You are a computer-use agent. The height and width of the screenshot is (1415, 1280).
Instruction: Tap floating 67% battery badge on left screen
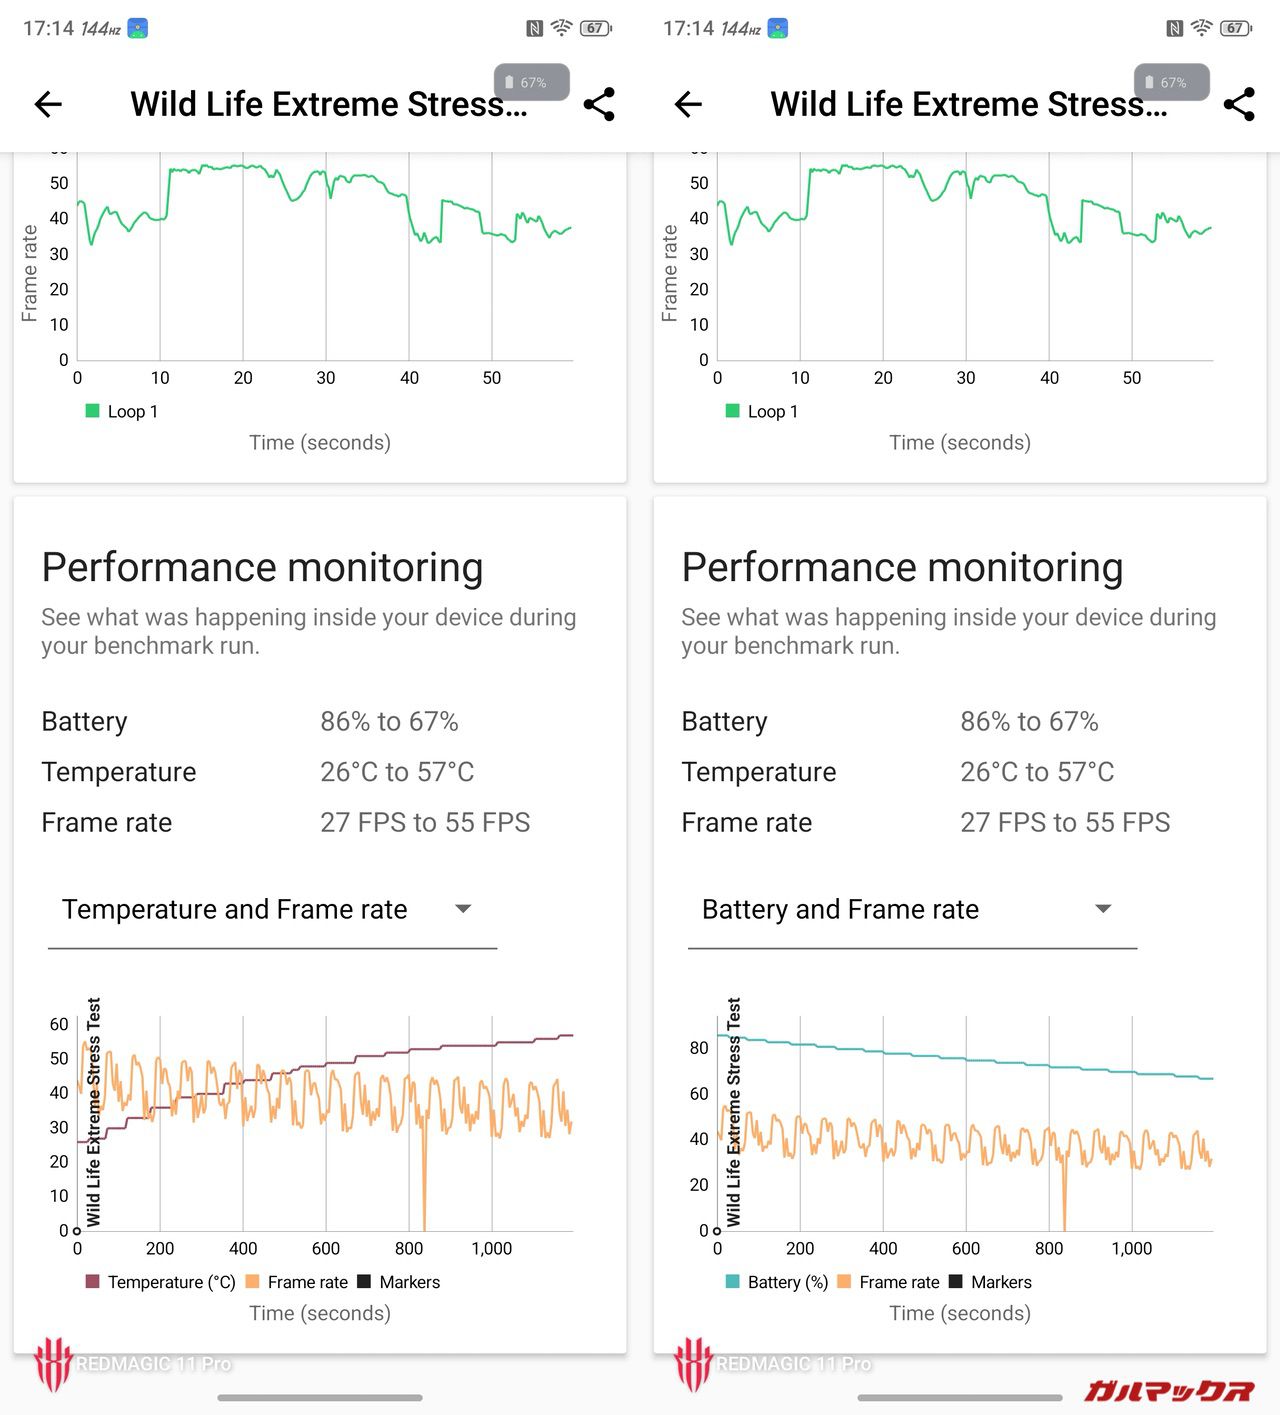pos(531,83)
